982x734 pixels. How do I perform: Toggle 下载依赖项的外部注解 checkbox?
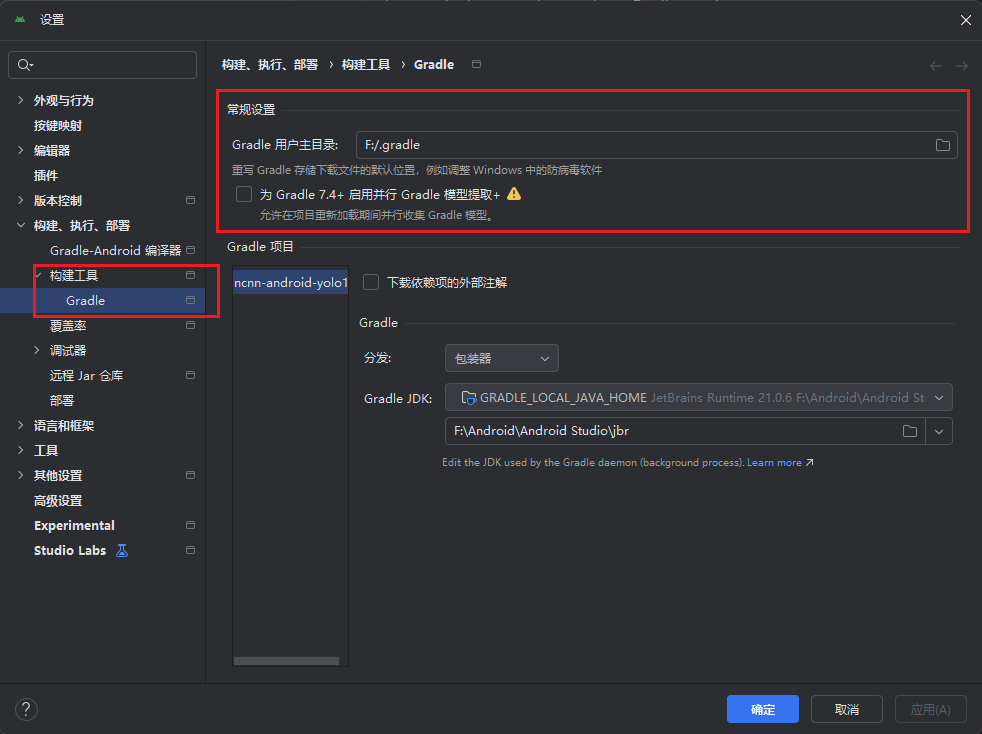(371, 282)
